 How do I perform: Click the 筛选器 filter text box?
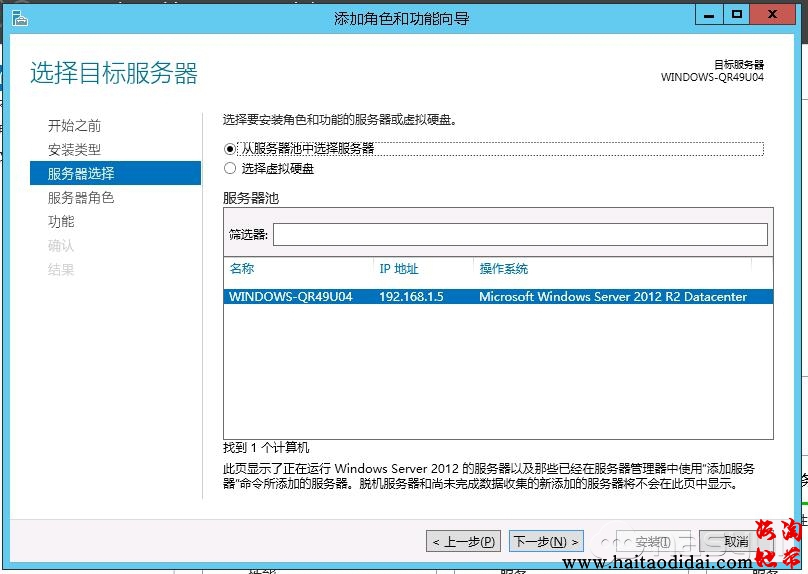click(520, 234)
